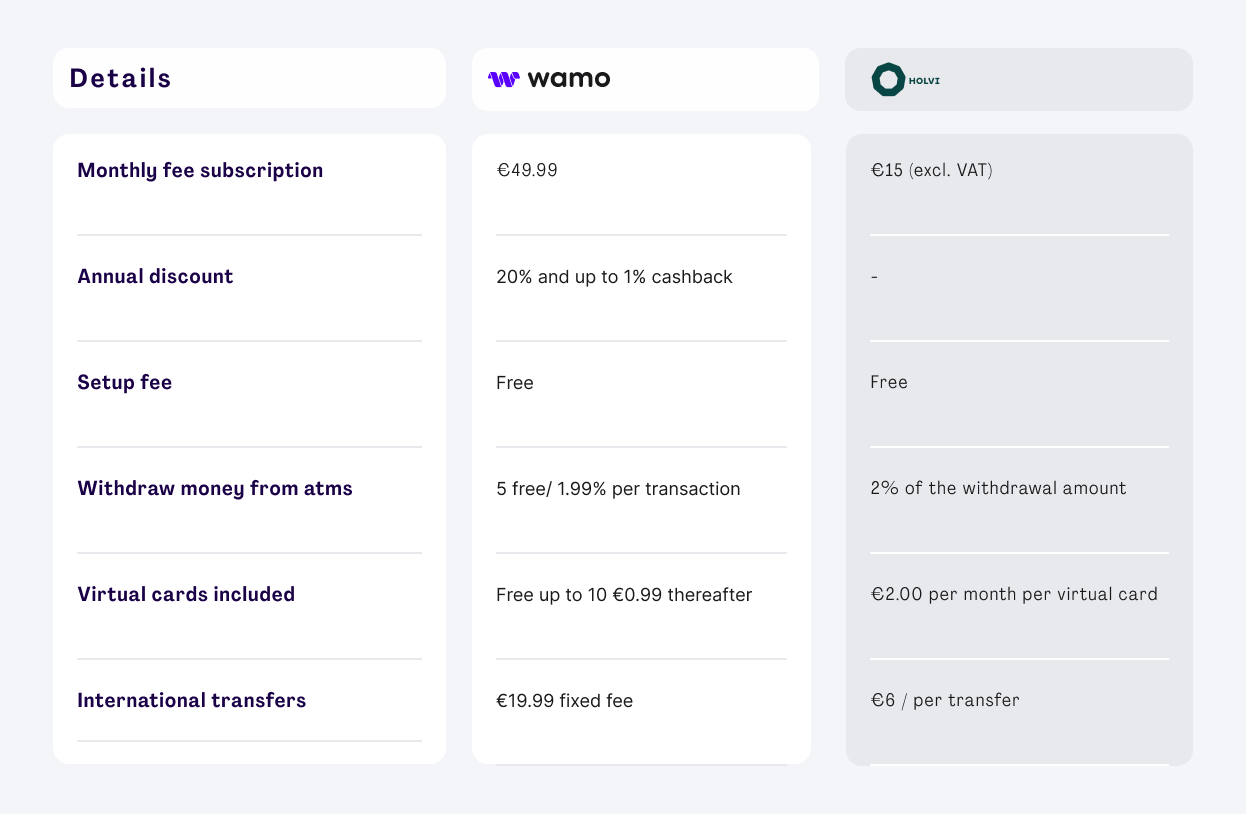Click the Annual discount row label
Image resolution: width=1246 pixels, height=814 pixels.
155,276
